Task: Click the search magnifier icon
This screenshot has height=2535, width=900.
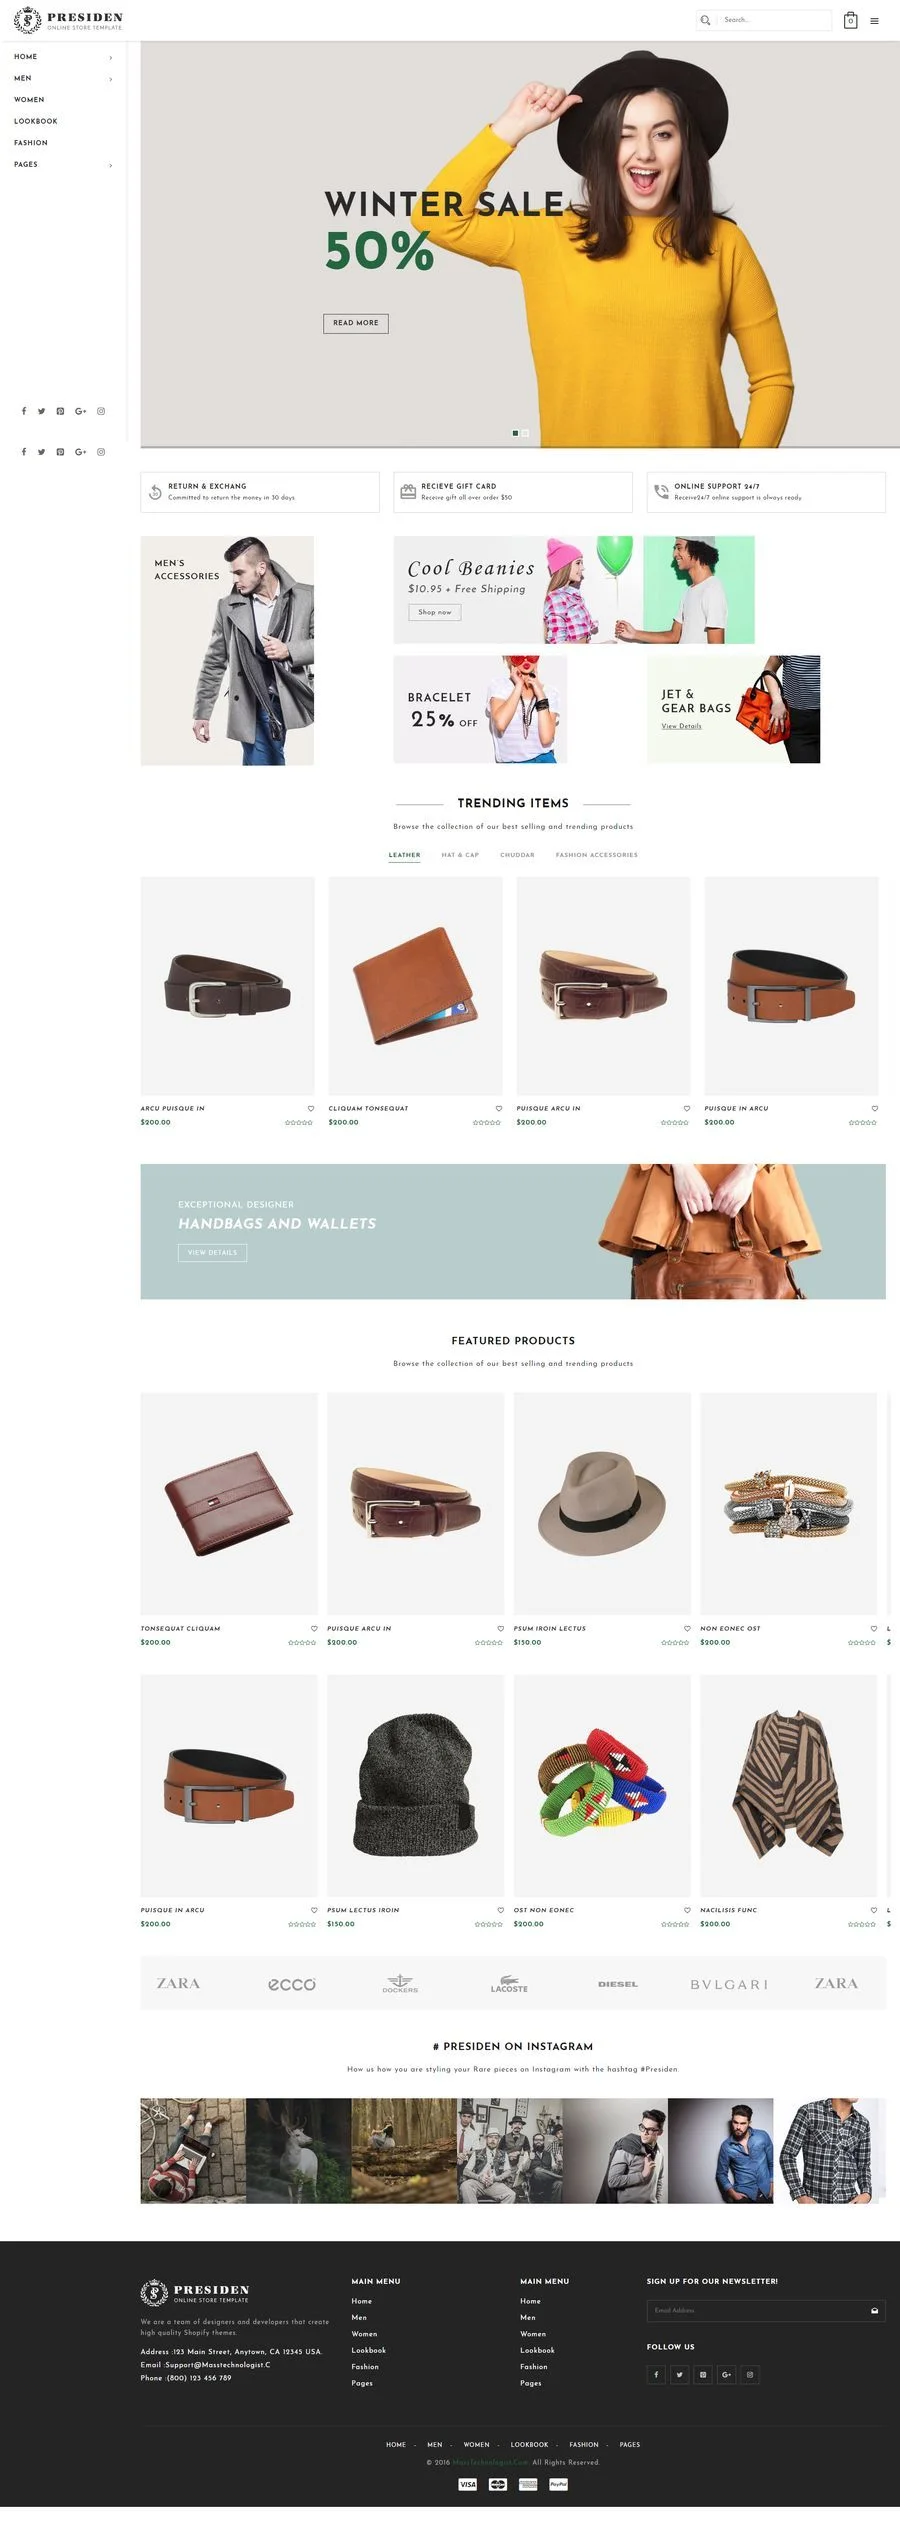Action: [x=705, y=20]
